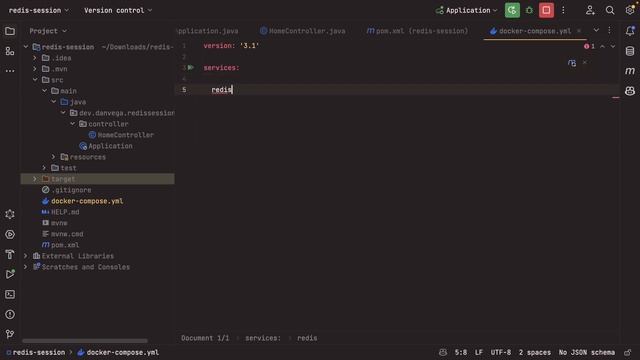The width and height of the screenshot is (640, 360).
Task: Expand the .mvn folder
Action: click(35, 69)
